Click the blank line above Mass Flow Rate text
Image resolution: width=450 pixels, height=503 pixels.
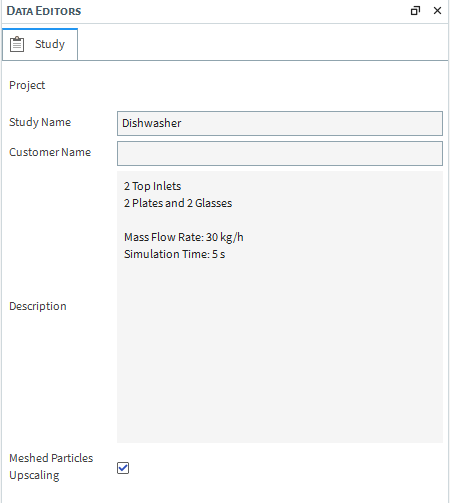tap(280, 220)
